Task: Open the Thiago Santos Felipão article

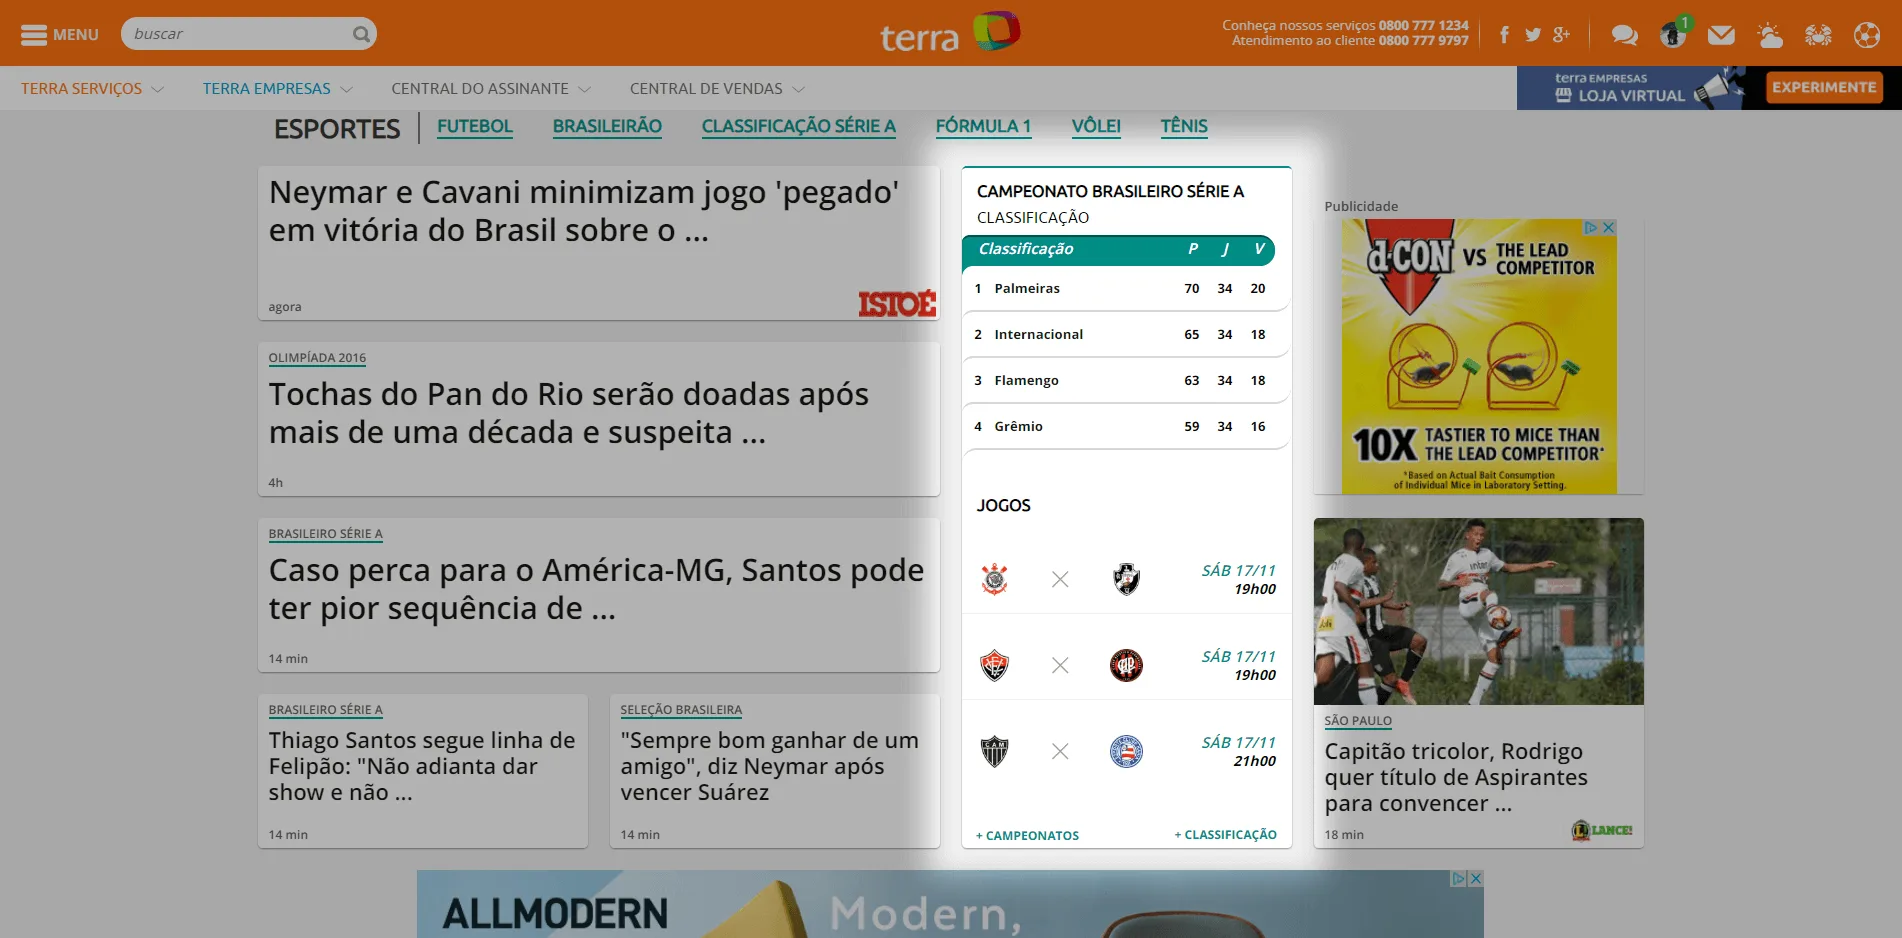Action: coord(422,766)
